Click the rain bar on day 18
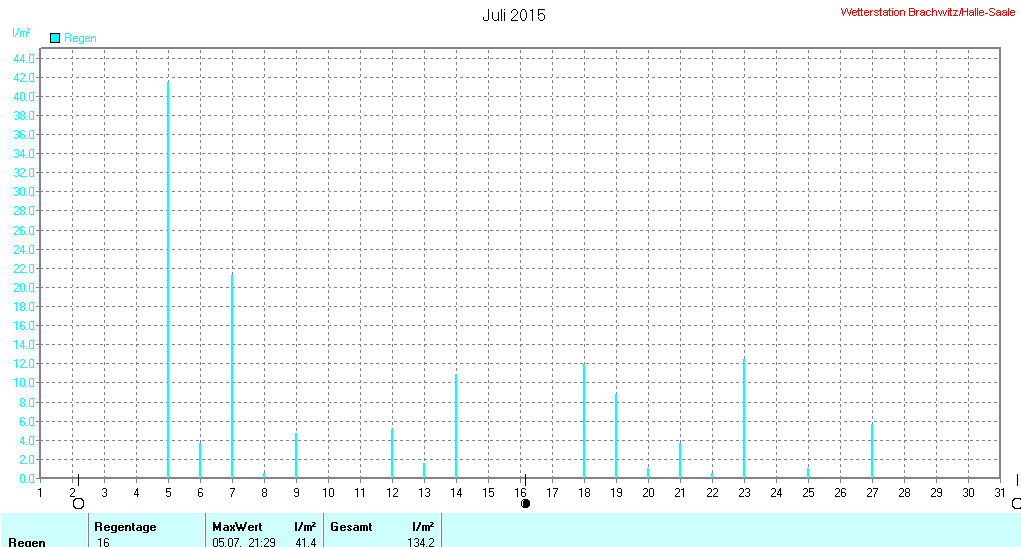Image resolution: width=1021 pixels, height=547 pixels. pyautogui.click(x=584, y=421)
